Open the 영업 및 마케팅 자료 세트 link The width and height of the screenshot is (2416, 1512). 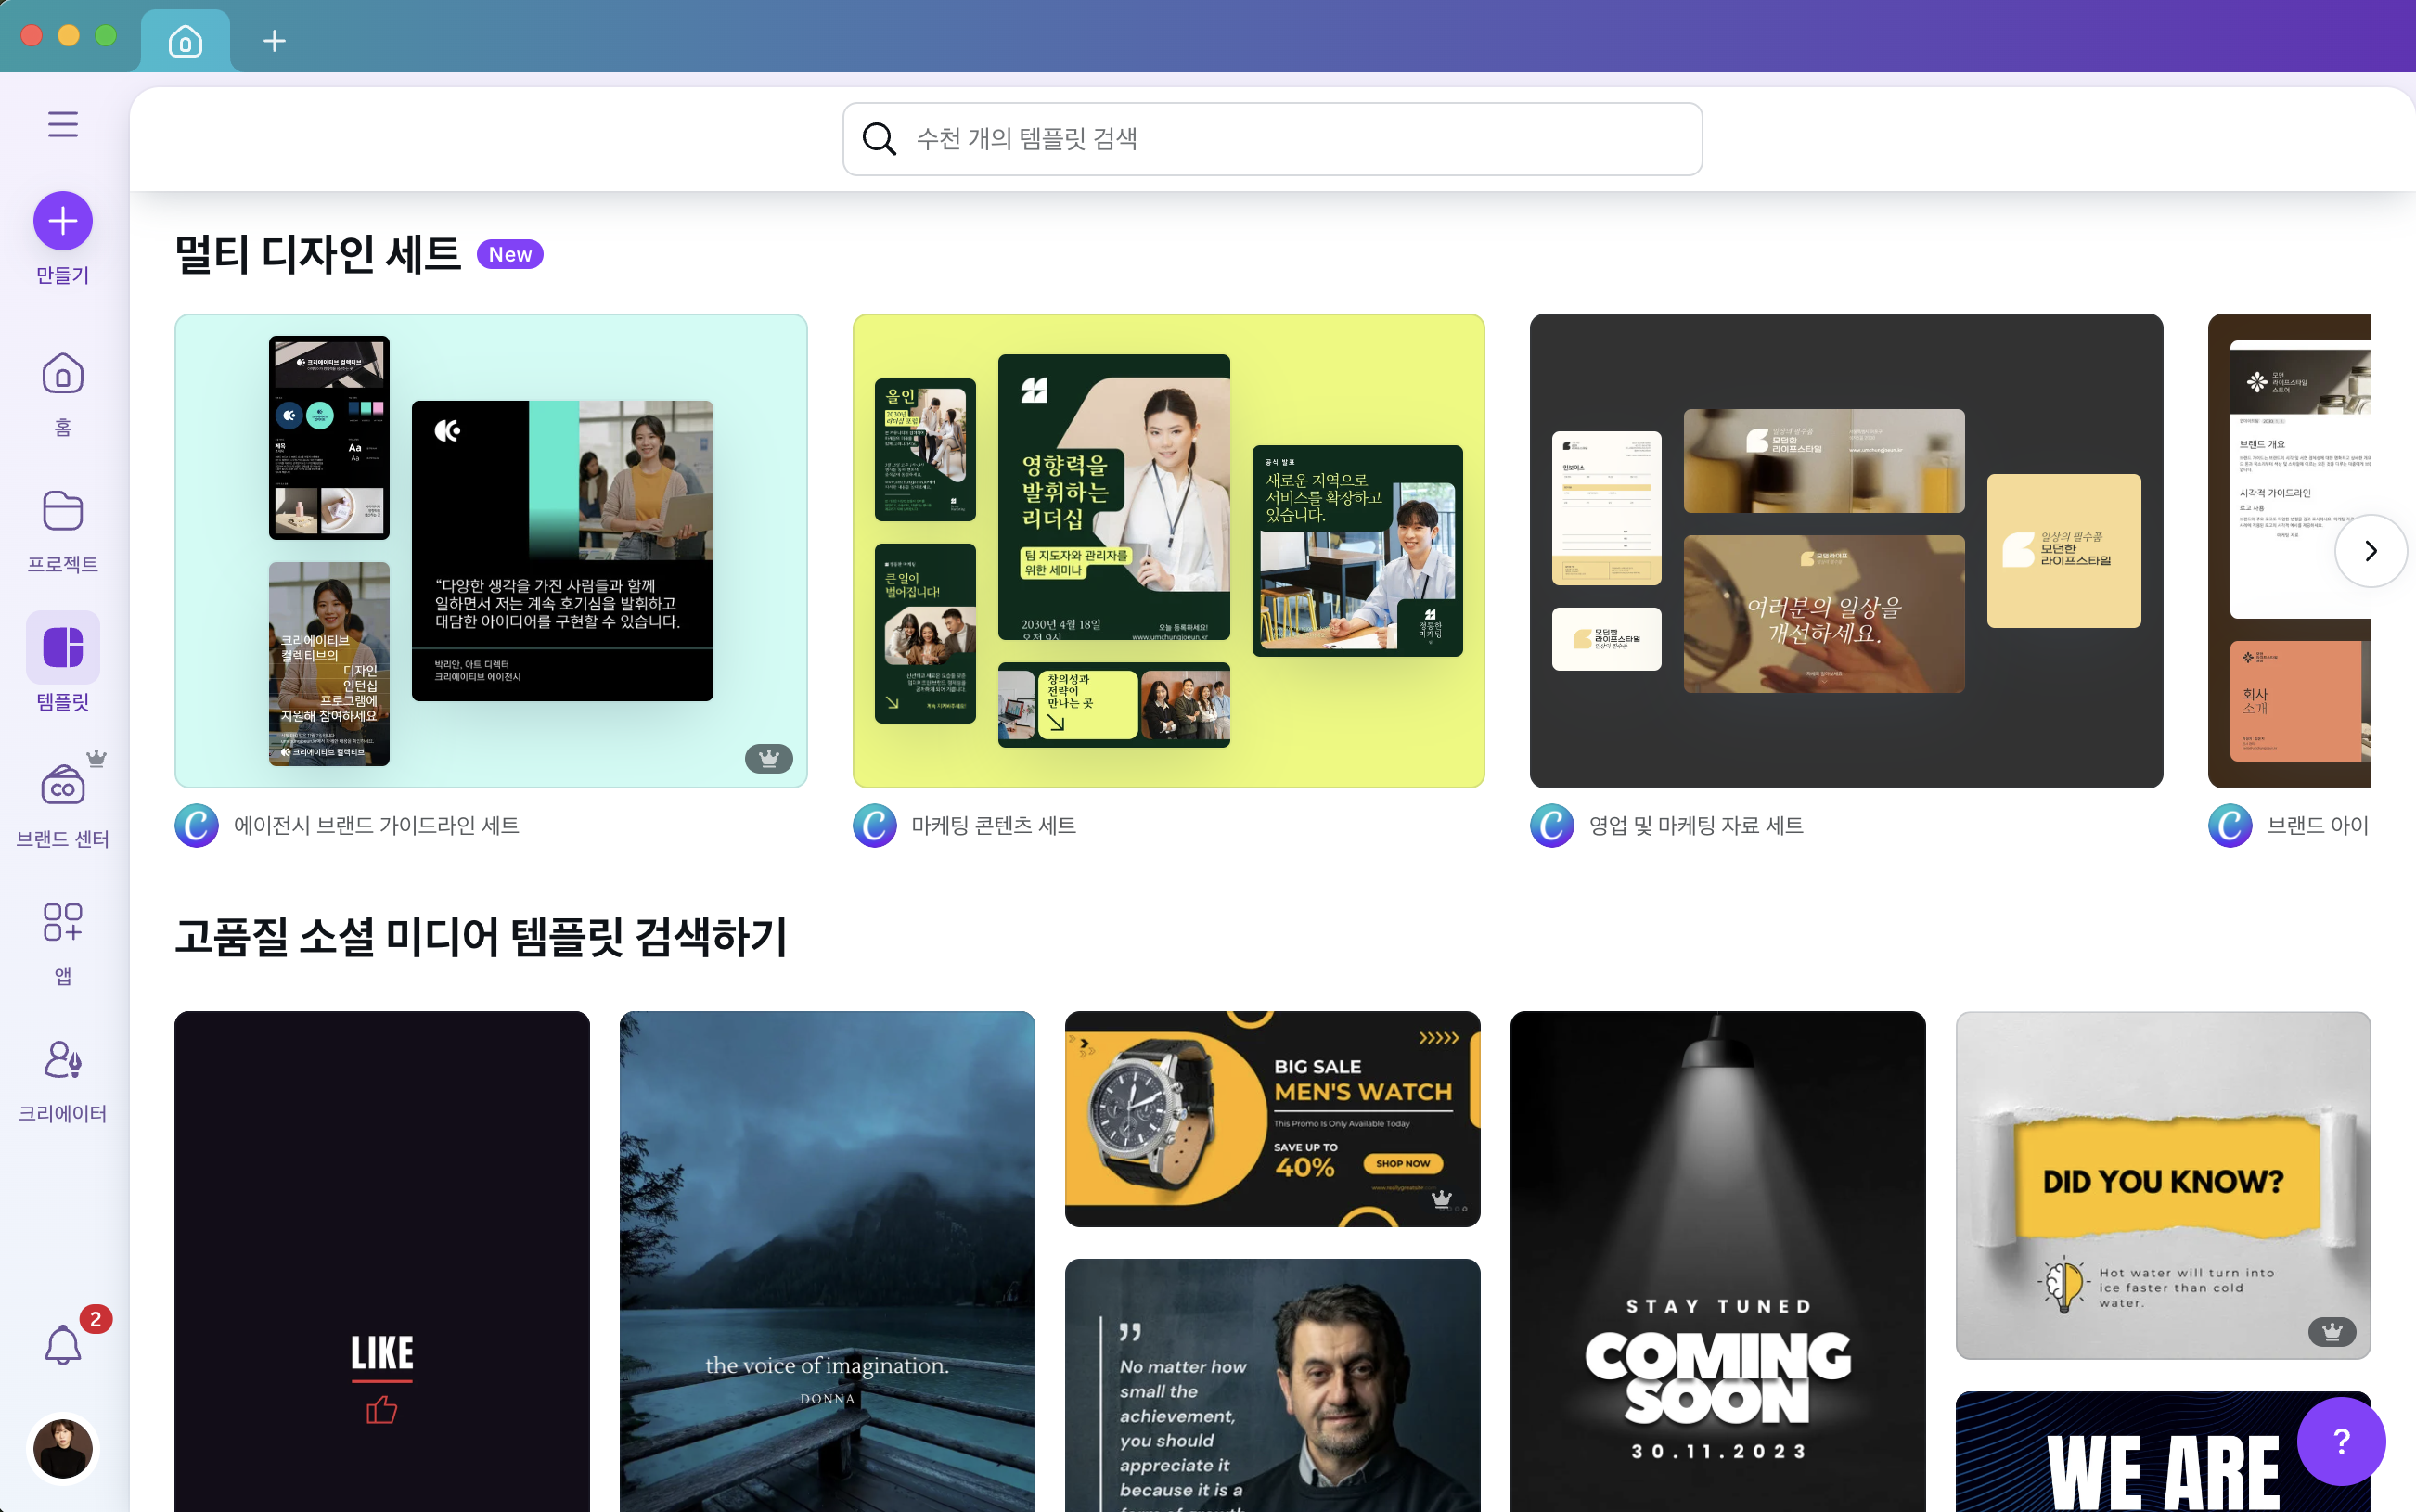1695,825
